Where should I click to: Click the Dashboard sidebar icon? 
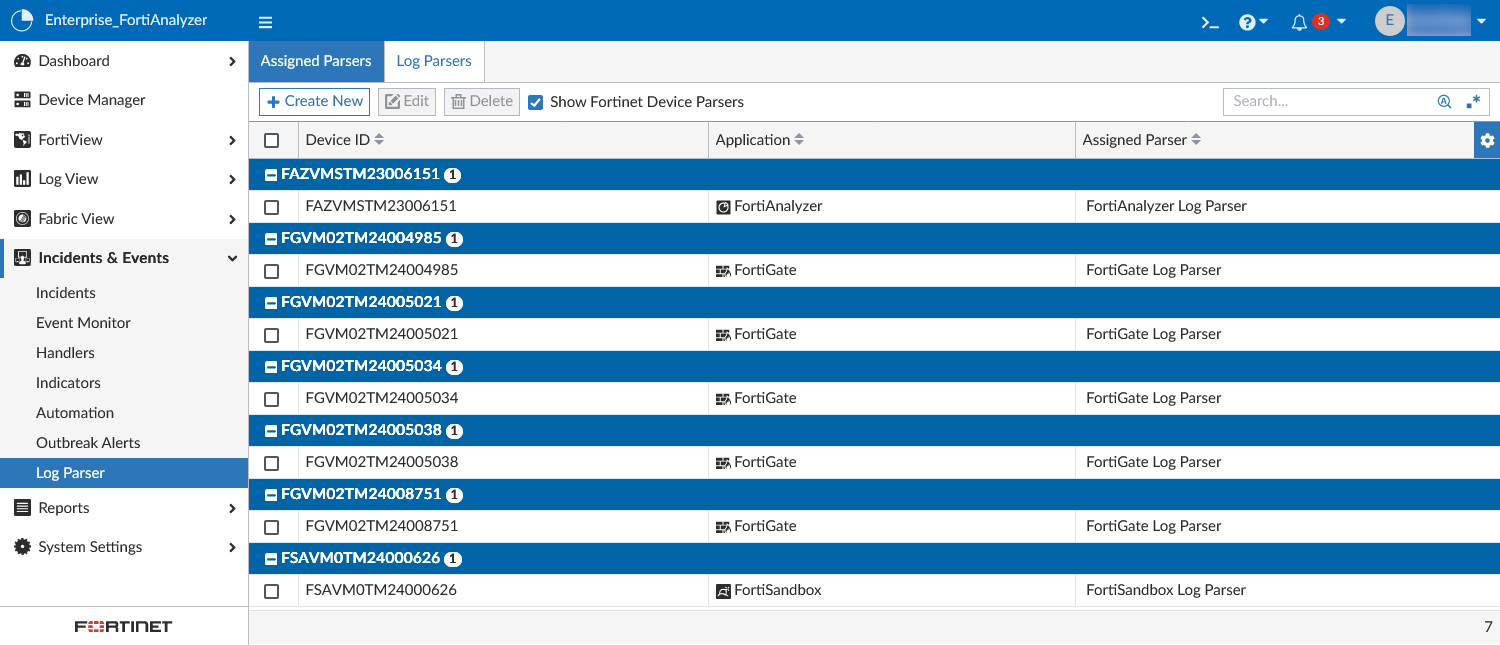click(x=22, y=61)
